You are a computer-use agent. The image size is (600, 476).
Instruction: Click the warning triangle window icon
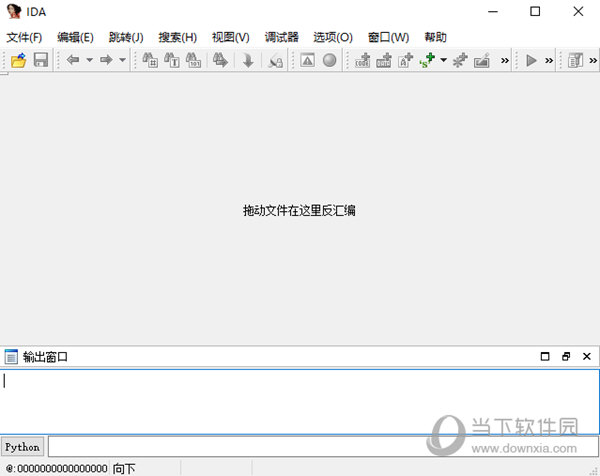coord(307,60)
